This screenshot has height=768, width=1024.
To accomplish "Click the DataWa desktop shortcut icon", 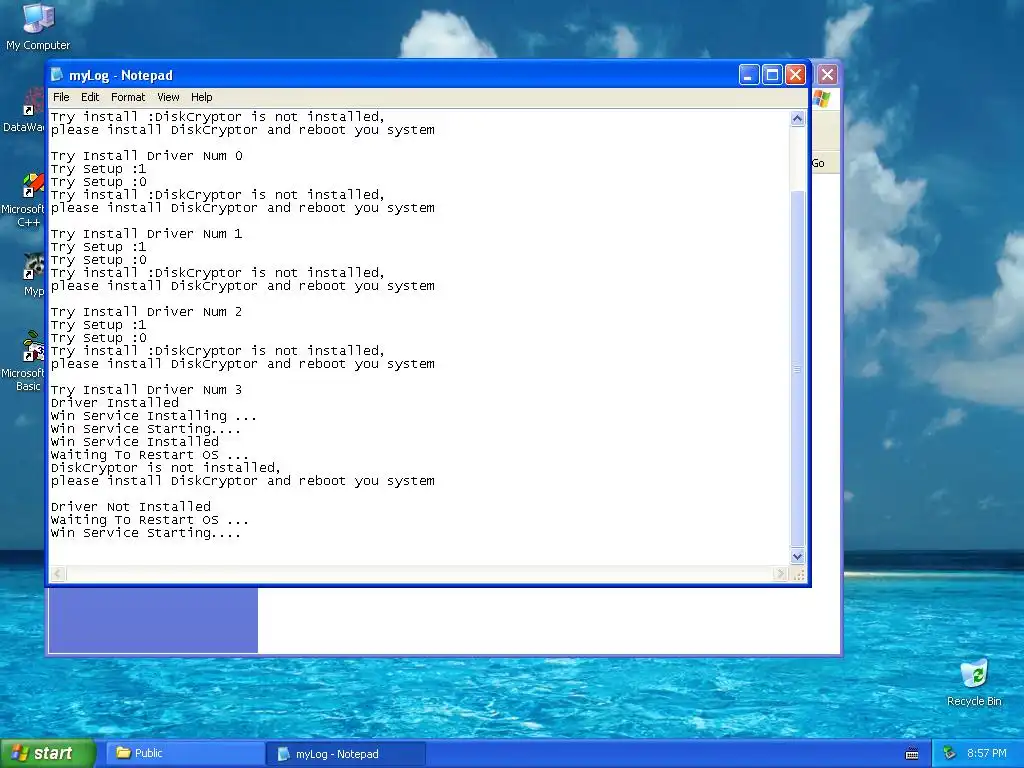I will click(x=24, y=111).
